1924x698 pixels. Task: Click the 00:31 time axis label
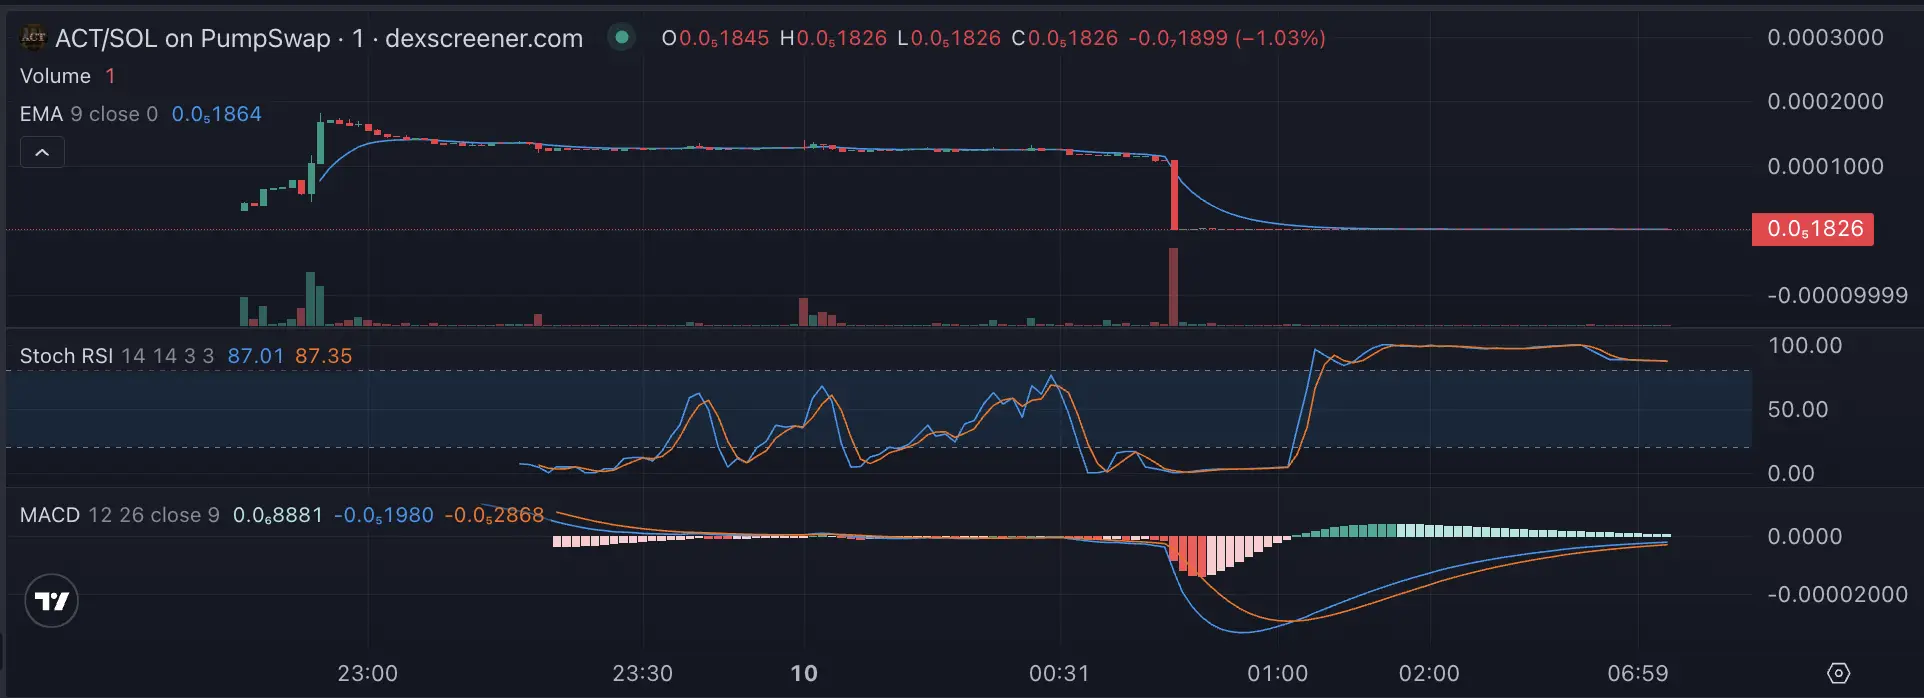point(1059,673)
